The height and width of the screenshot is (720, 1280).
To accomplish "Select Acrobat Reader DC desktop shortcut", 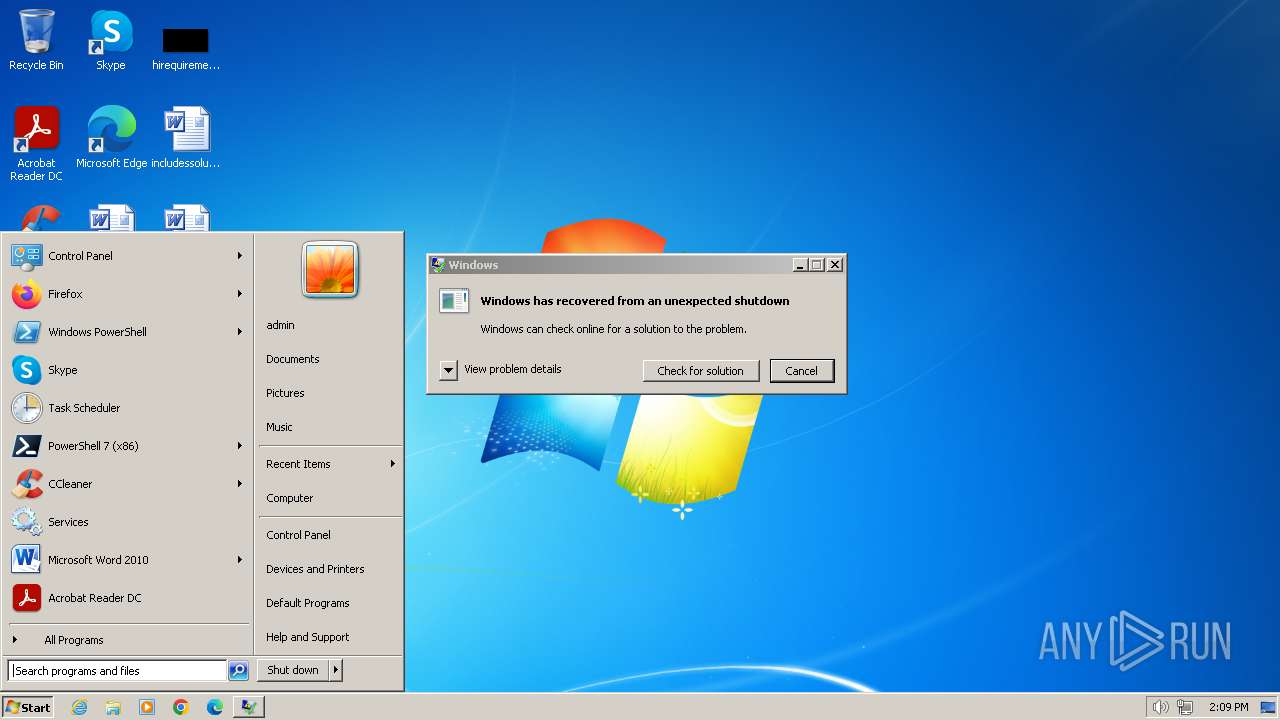I will coord(36,143).
